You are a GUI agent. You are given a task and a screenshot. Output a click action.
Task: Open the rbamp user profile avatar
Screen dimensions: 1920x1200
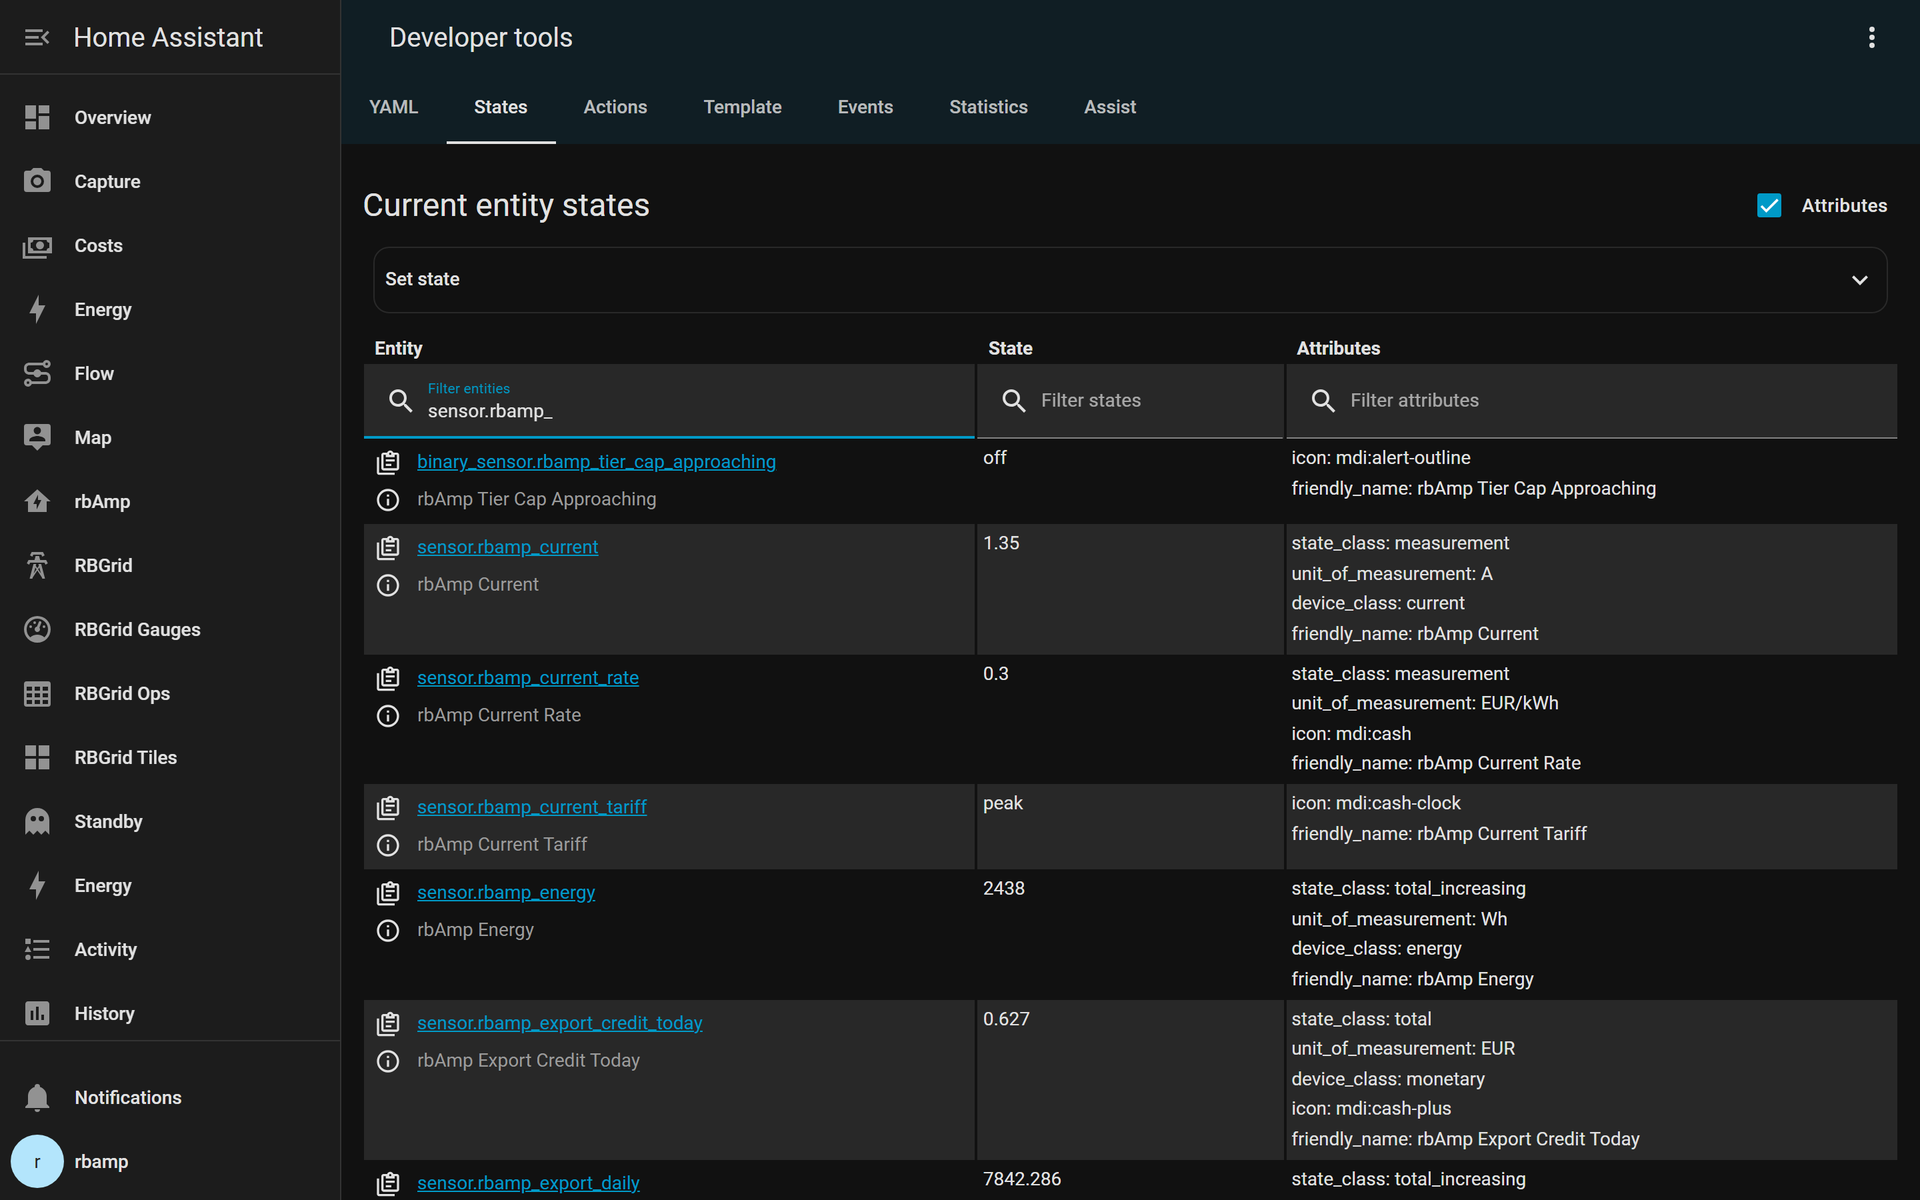click(37, 1161)
